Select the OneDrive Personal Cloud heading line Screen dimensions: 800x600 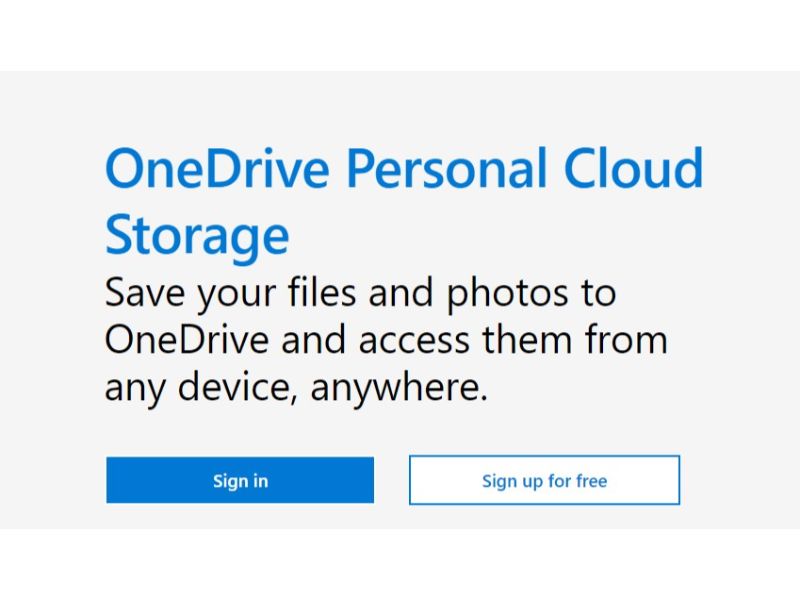pyautogui.click(x=404, y=168)
